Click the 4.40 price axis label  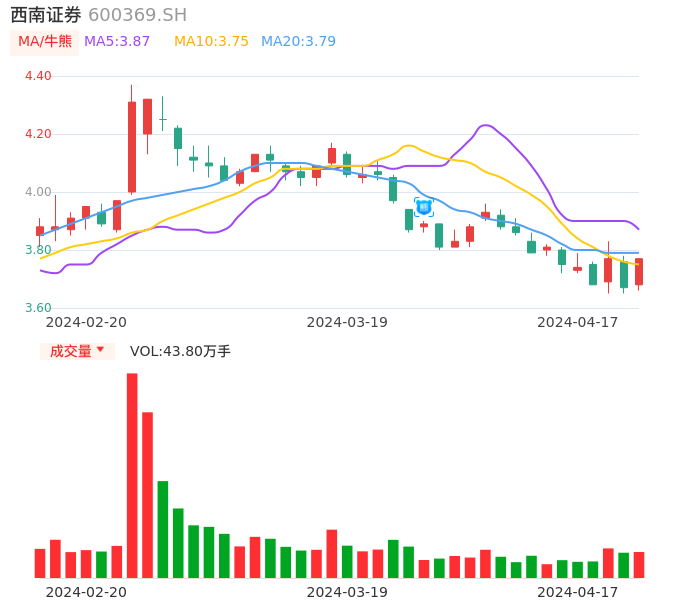(x=38, y=76)
